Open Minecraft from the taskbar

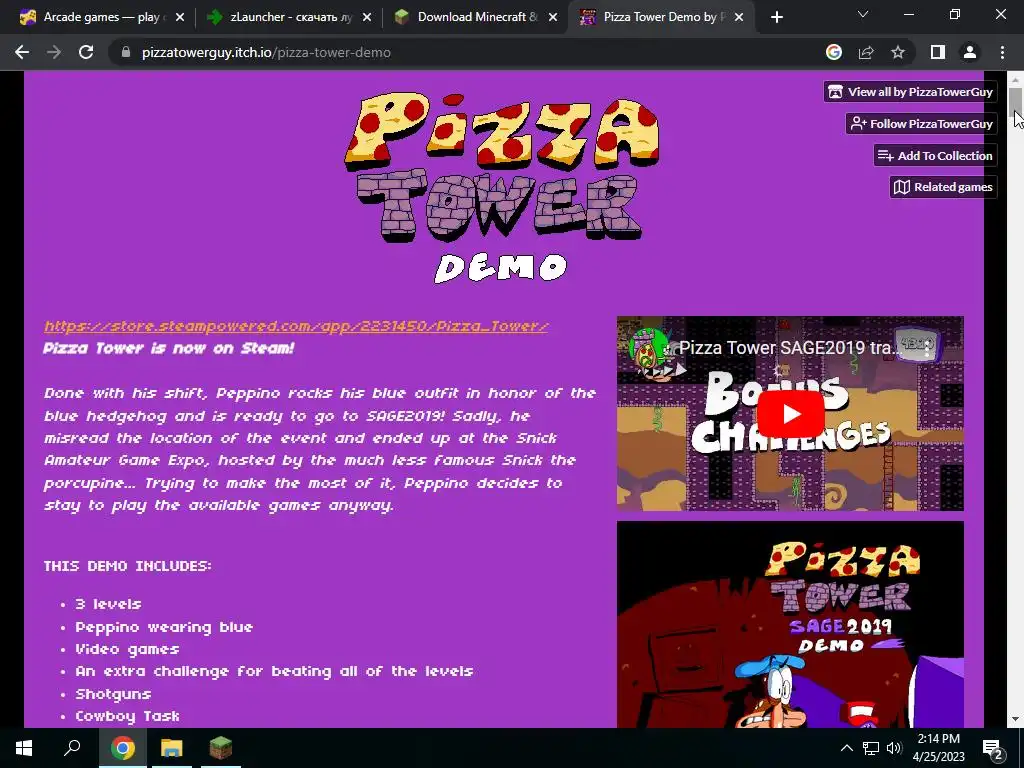221,748
